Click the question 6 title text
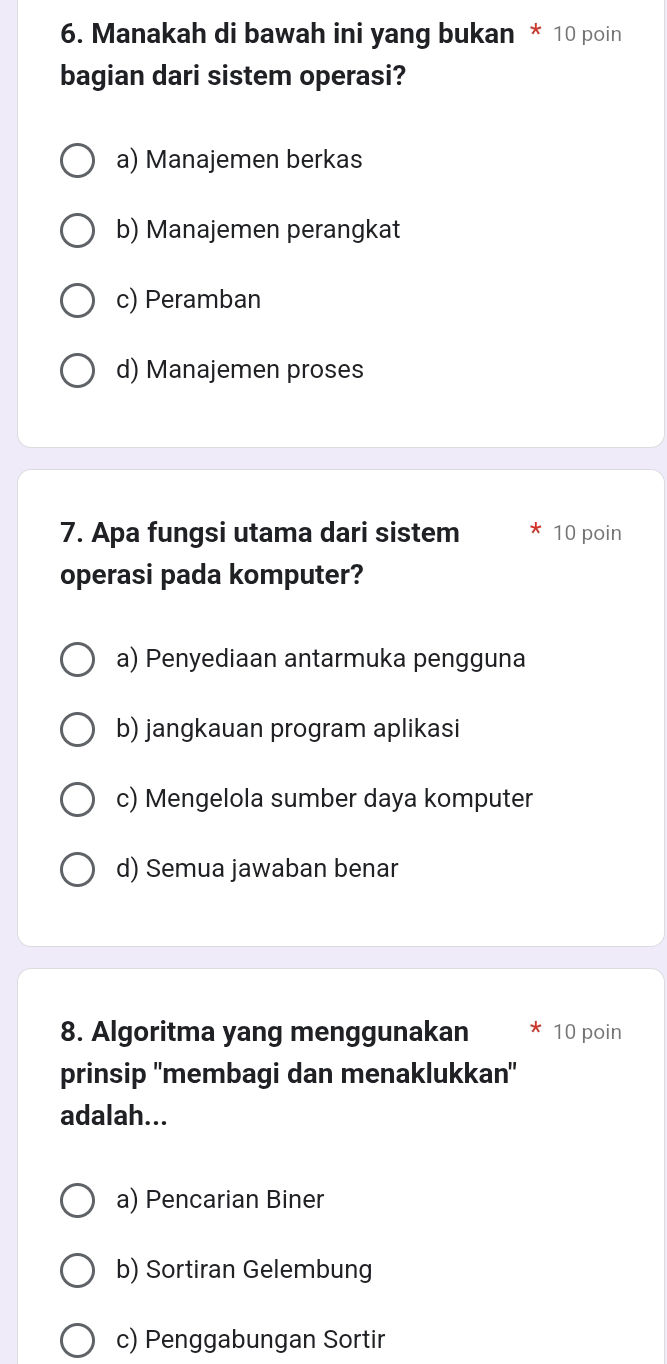Screen dimensions: 667x1364 (x=287, y=33)
